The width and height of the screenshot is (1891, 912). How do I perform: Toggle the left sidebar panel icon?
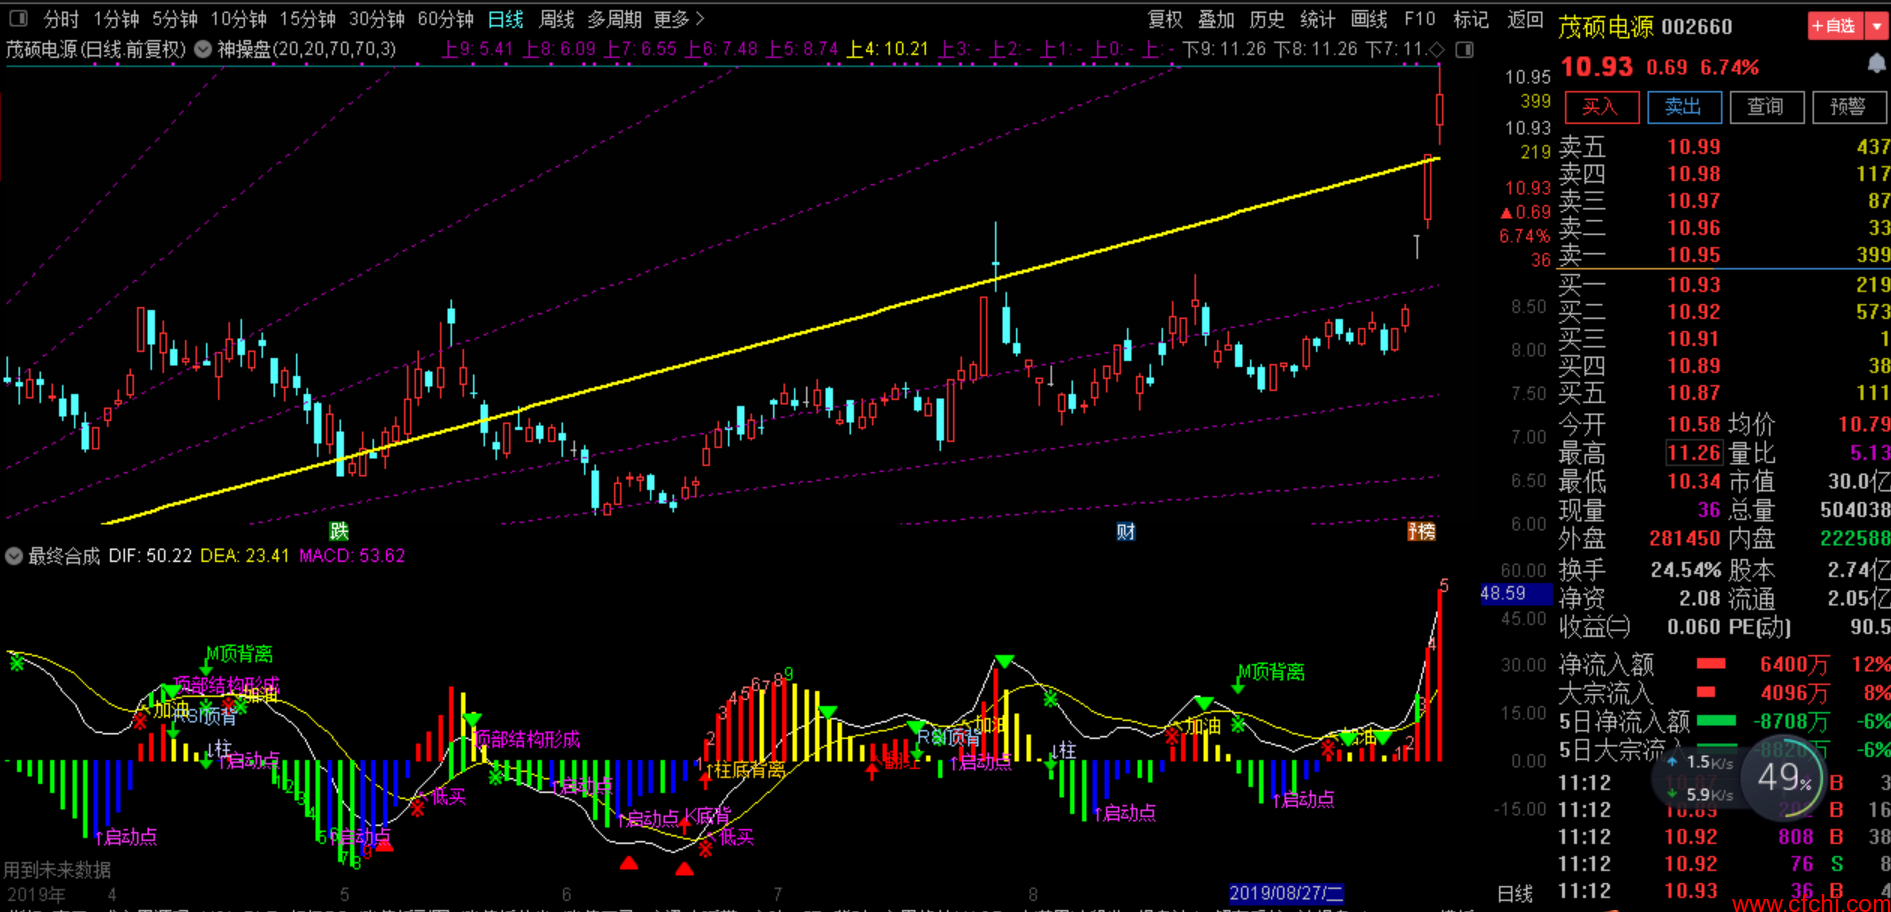coord(18,18)
